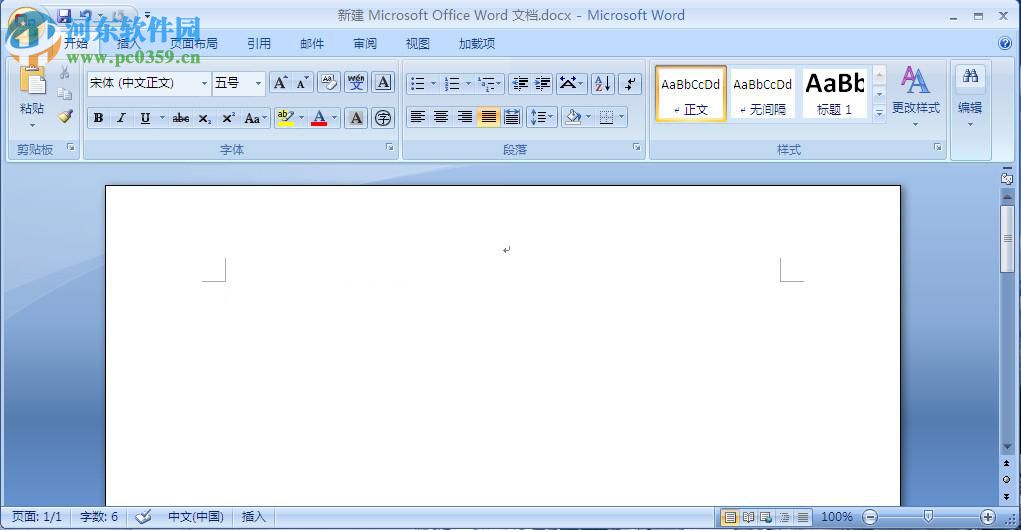Open the 插入 (Insert) ribbon tab

[x=128, y=44]
